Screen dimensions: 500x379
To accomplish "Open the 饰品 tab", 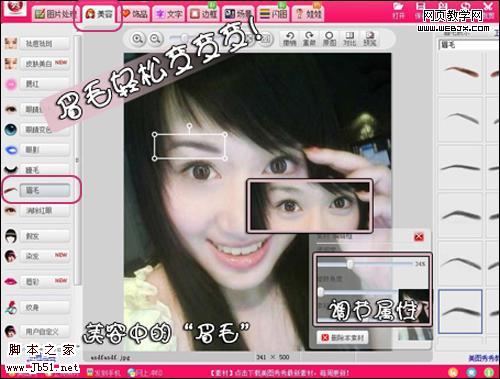I will tap(135, 14).
